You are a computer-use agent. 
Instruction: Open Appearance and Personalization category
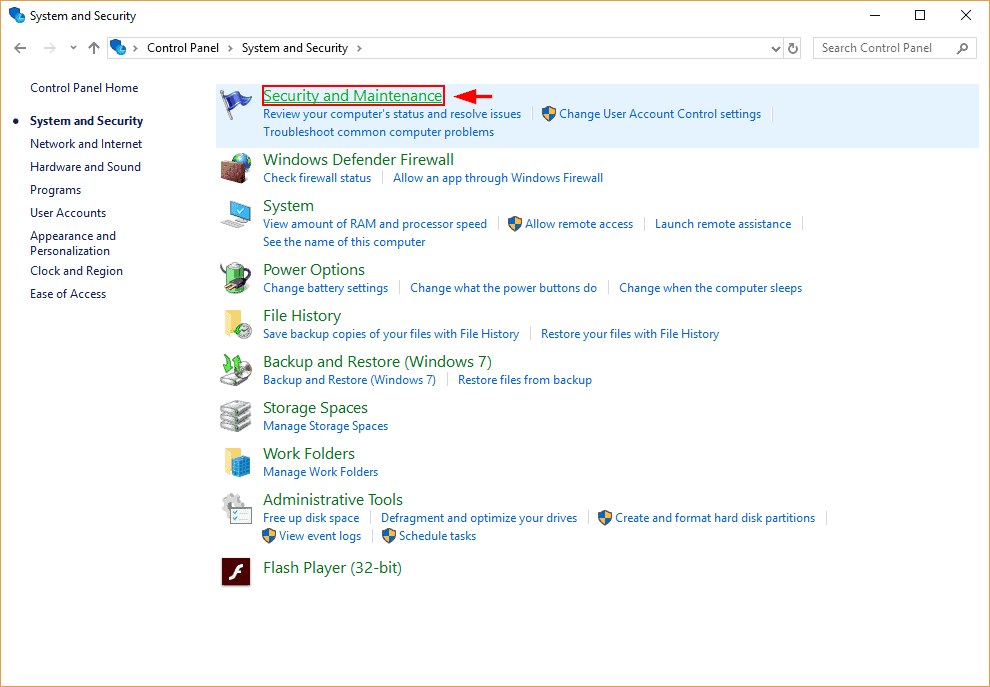point(73,243)
